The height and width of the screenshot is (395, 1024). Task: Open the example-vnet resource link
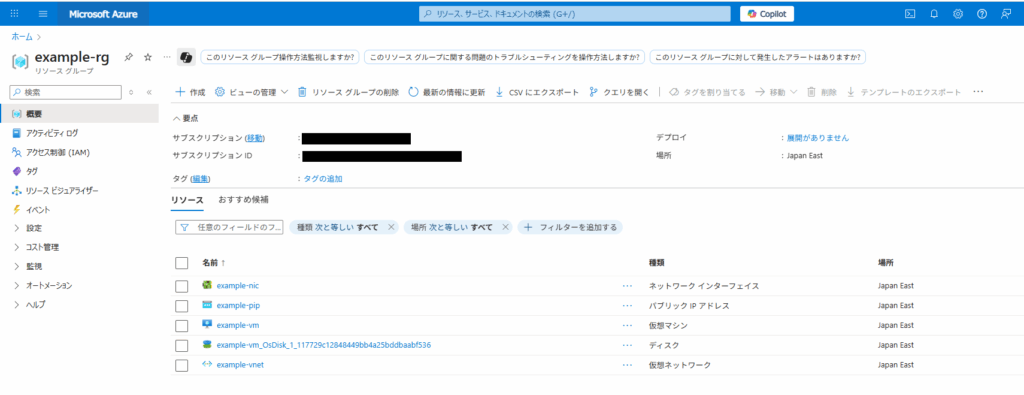240,365
